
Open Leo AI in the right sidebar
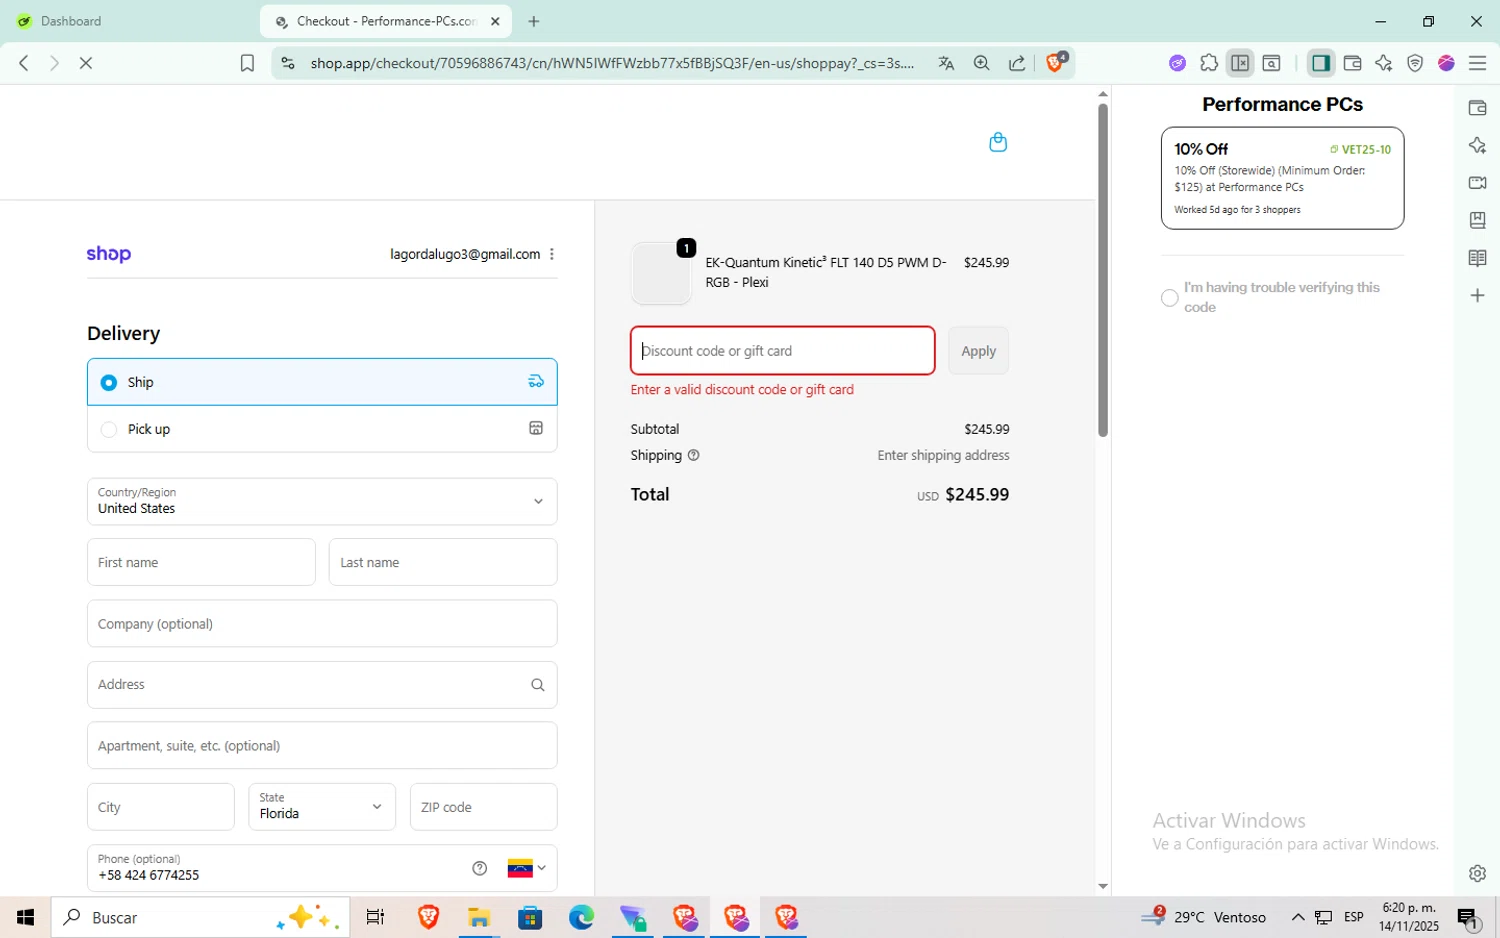click(1477, 146)
